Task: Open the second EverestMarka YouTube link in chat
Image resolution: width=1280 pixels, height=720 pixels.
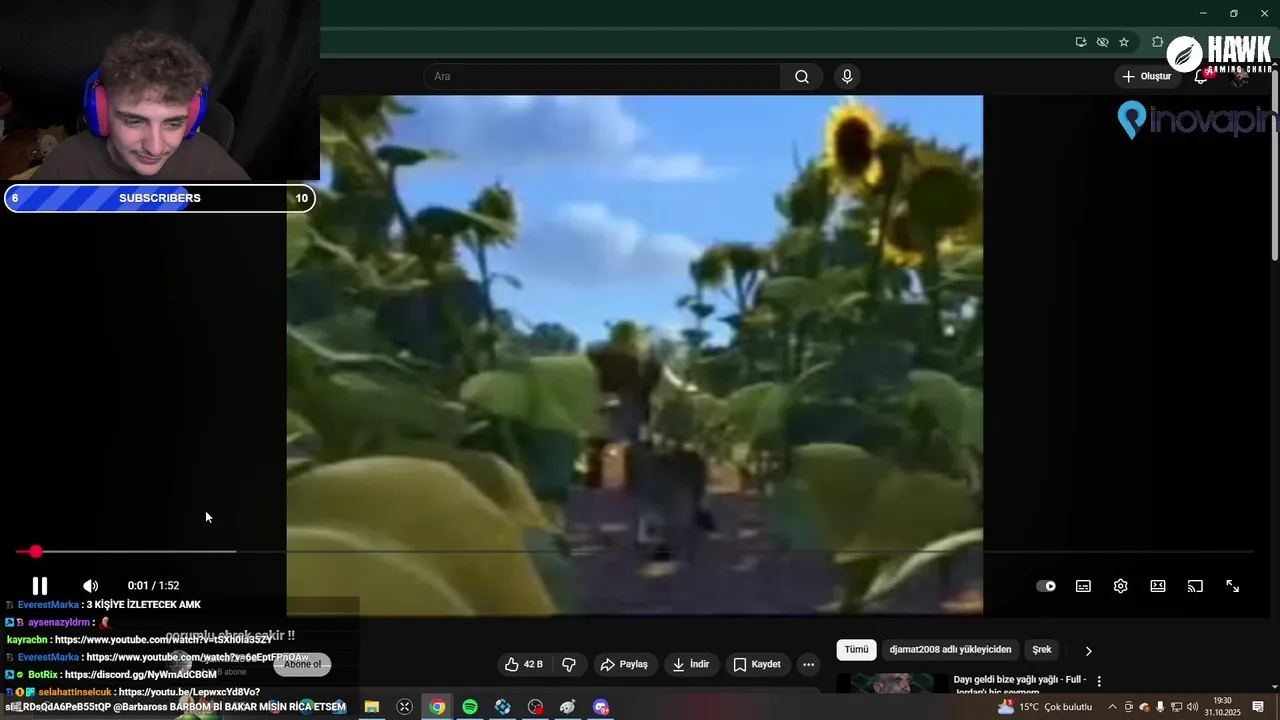Action: (x=197, y=657)
